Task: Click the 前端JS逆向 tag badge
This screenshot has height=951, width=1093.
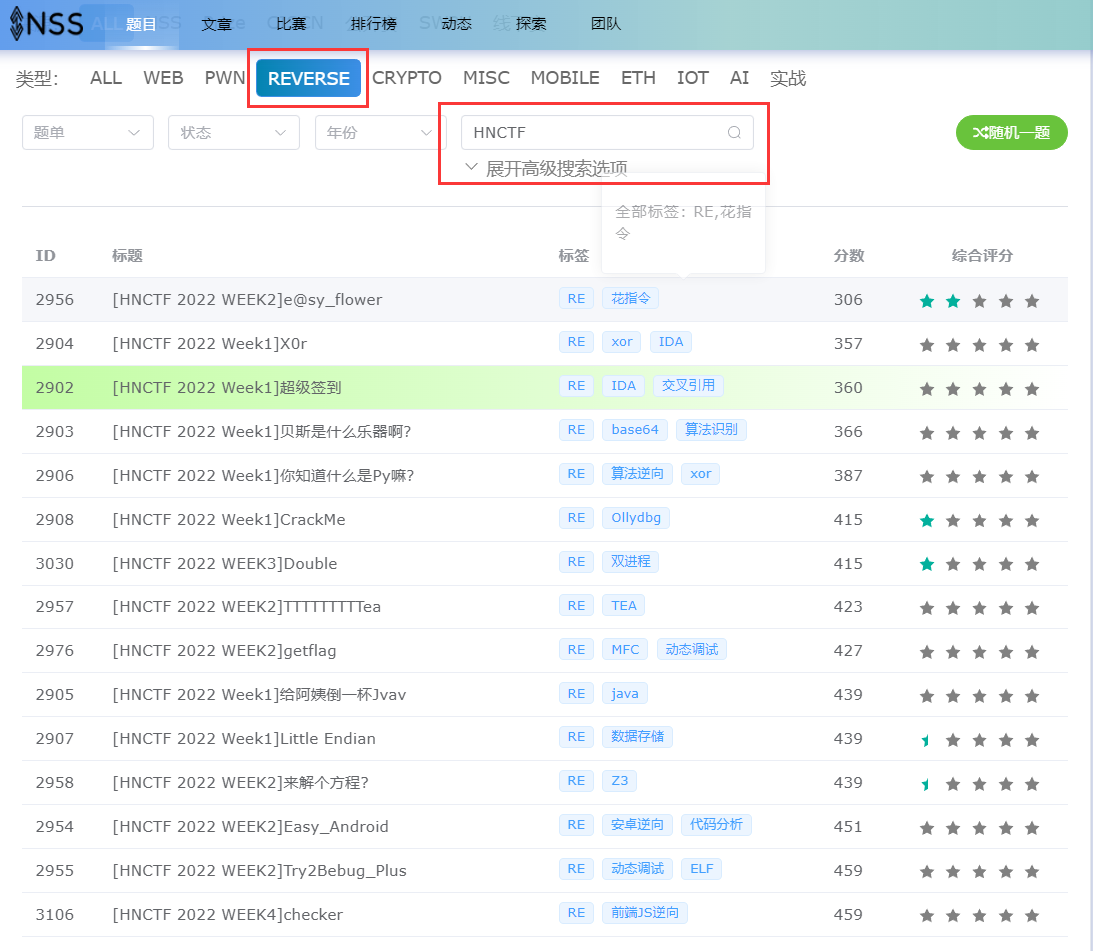Action: click(x=644, y=913)
